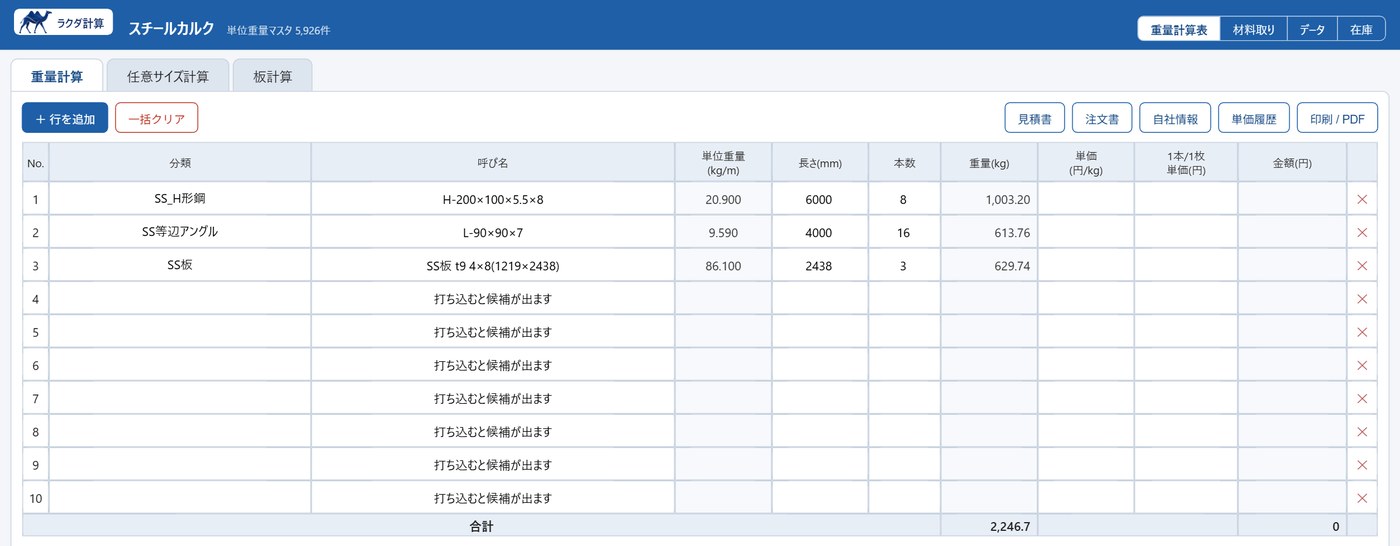Click the SS等辺アングル category cell

180,233
